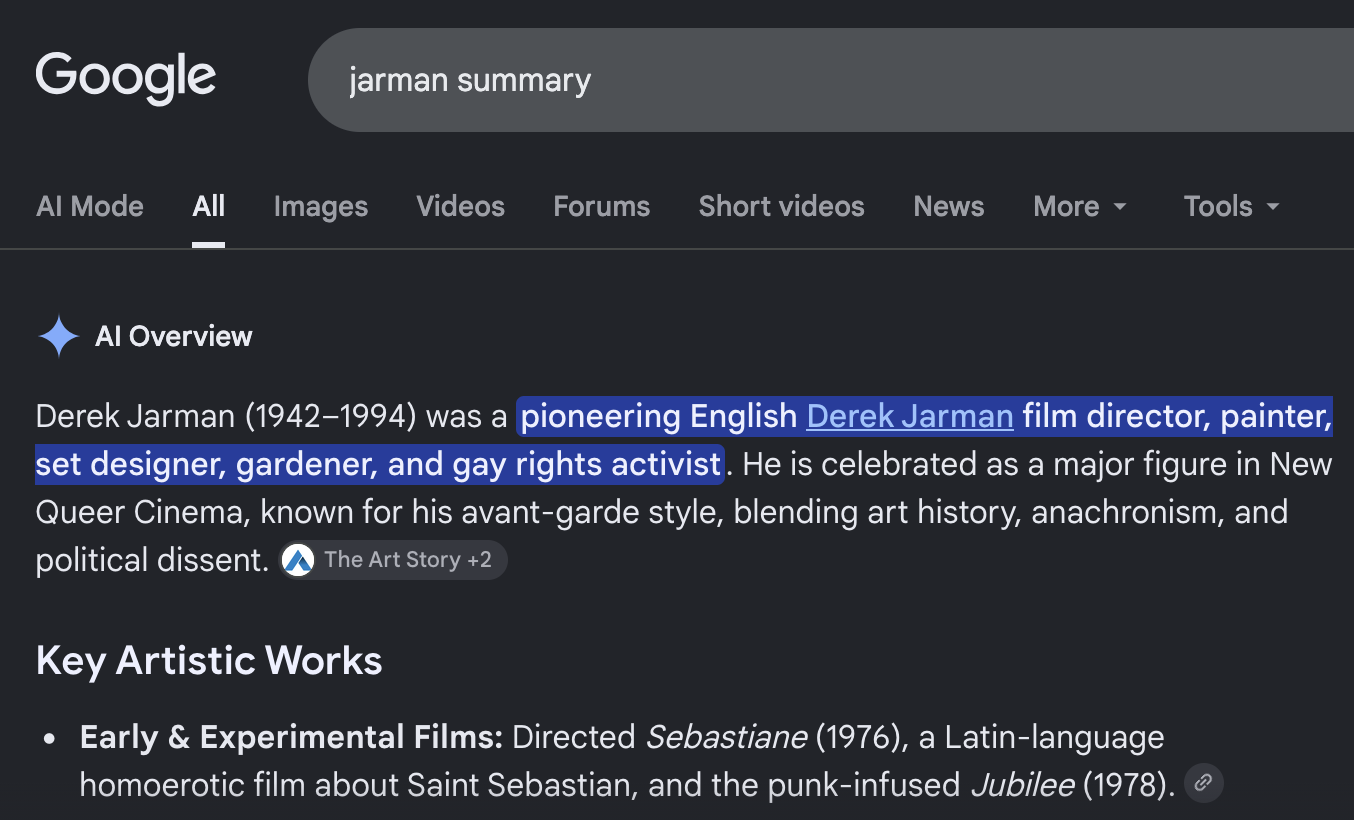Expand the Tools dropdown
Screen dimensions: 1354x820
coord(1232,206)
